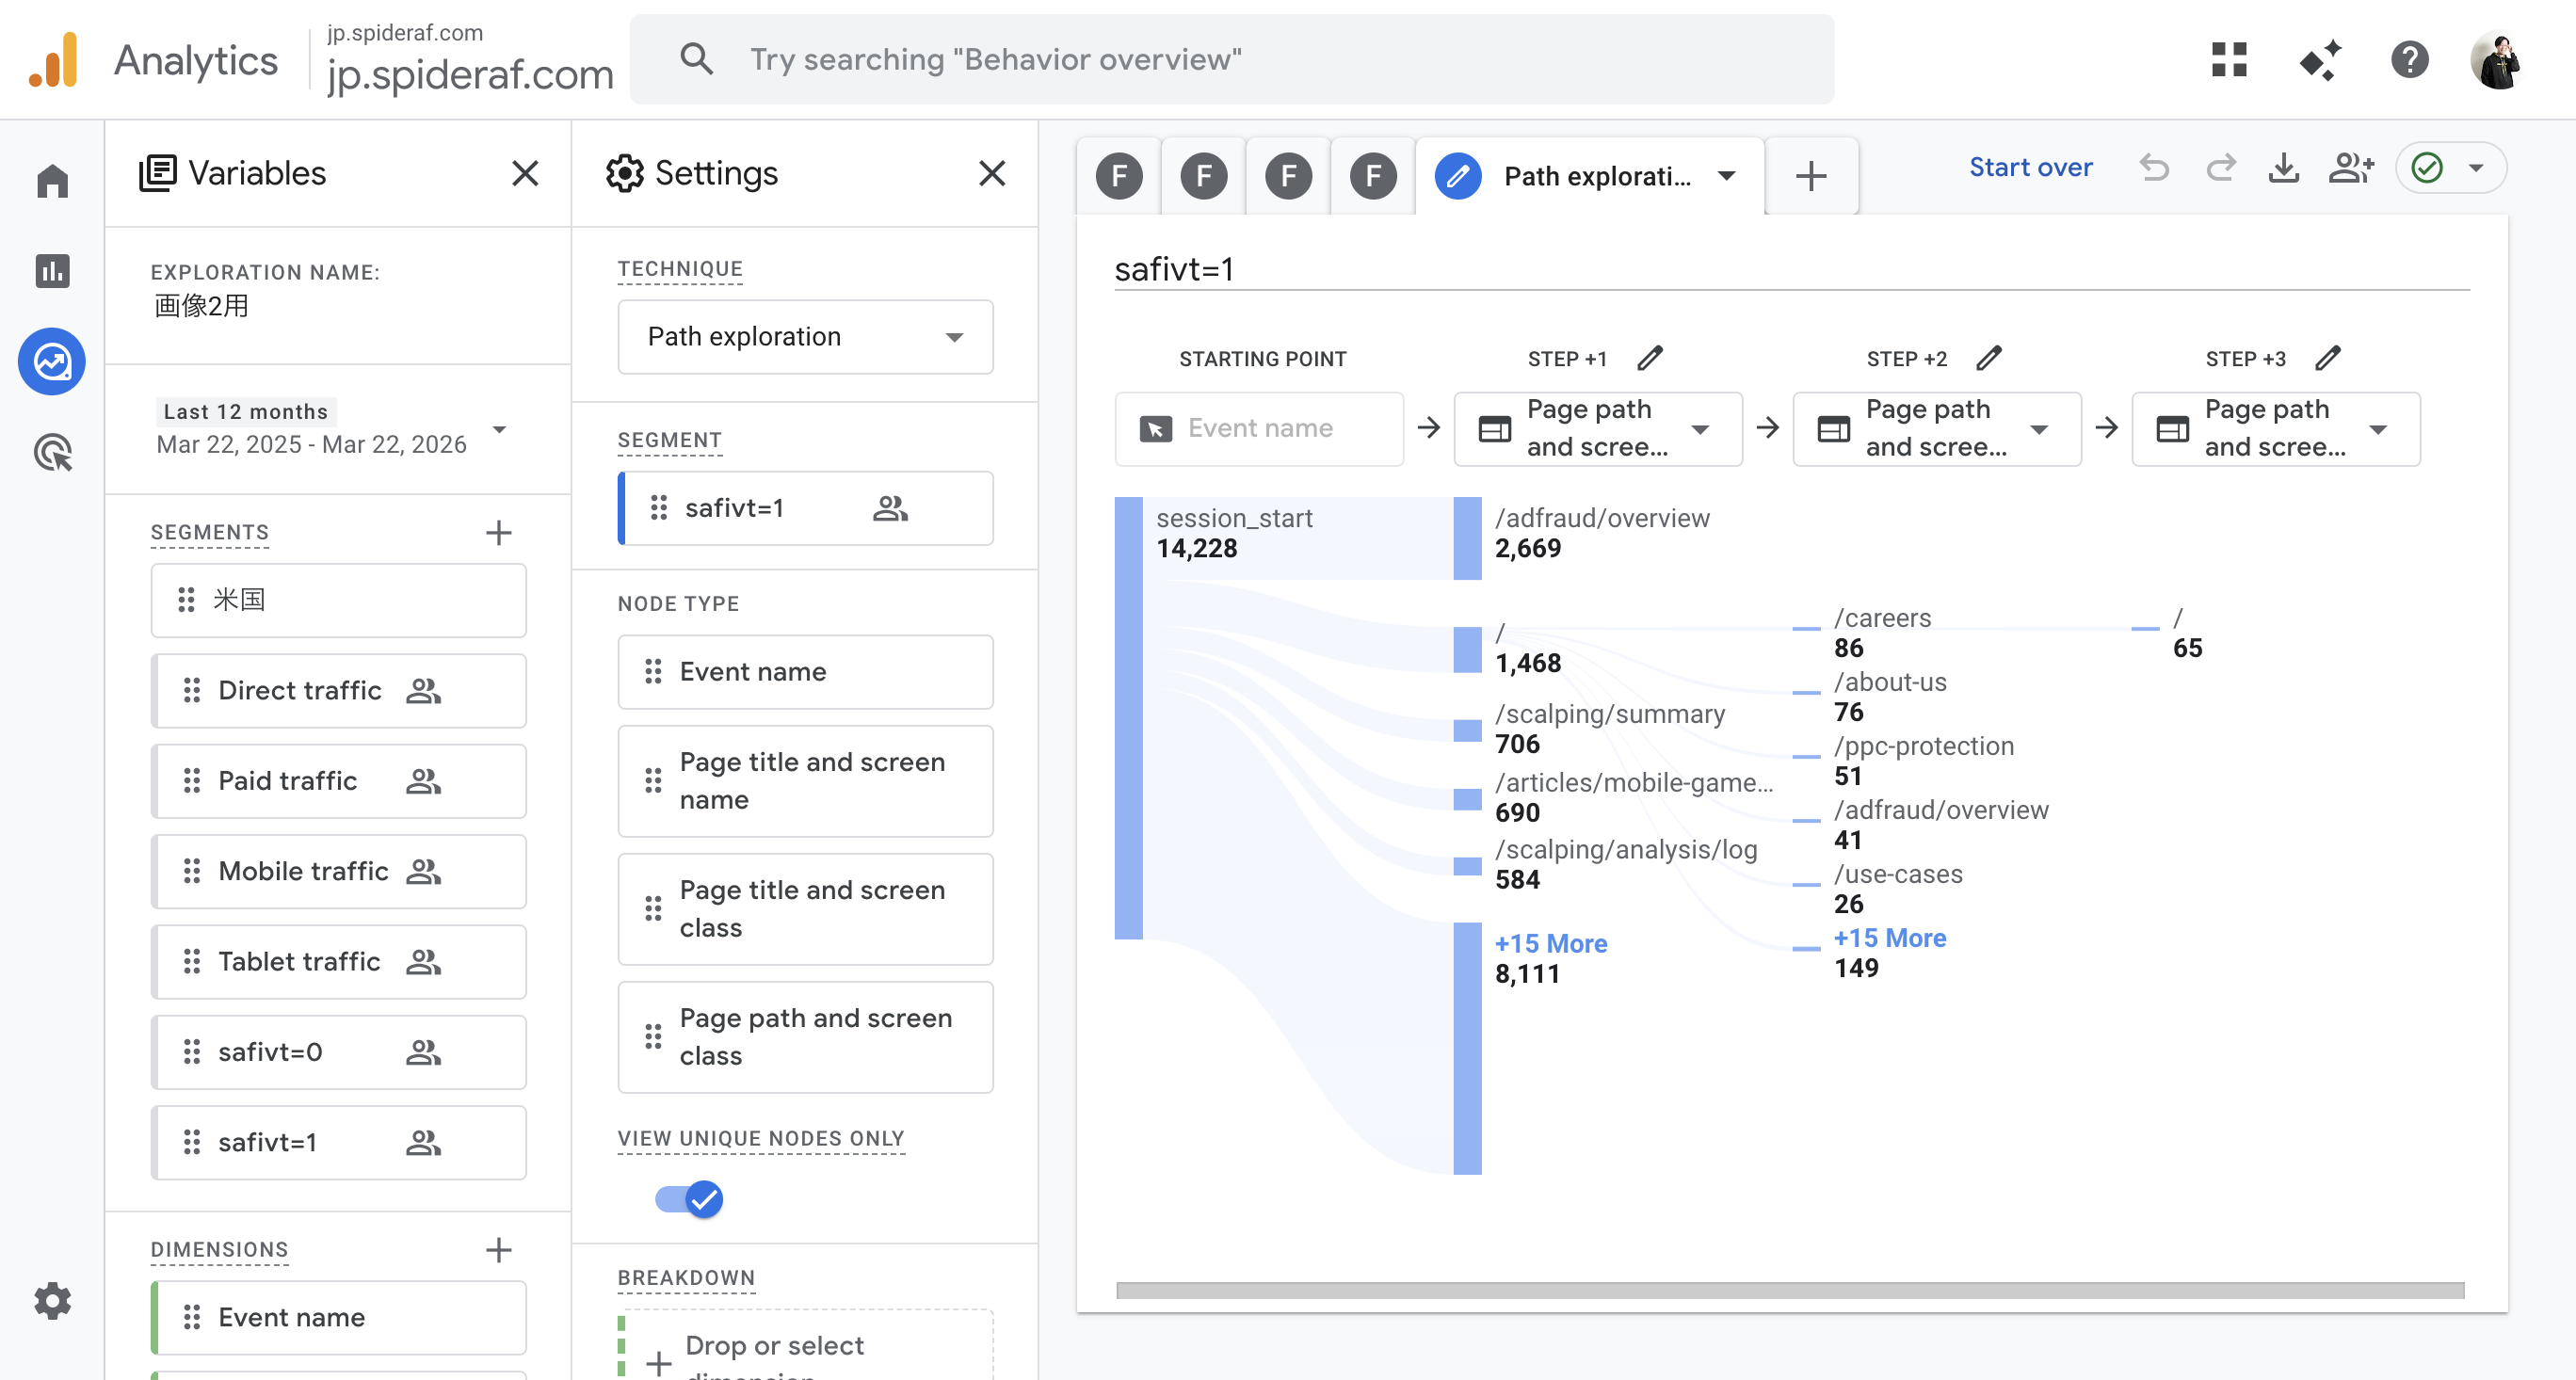Click the download exploration icon
This screenshot has width=2576, height=1380.
[2283, 168]
